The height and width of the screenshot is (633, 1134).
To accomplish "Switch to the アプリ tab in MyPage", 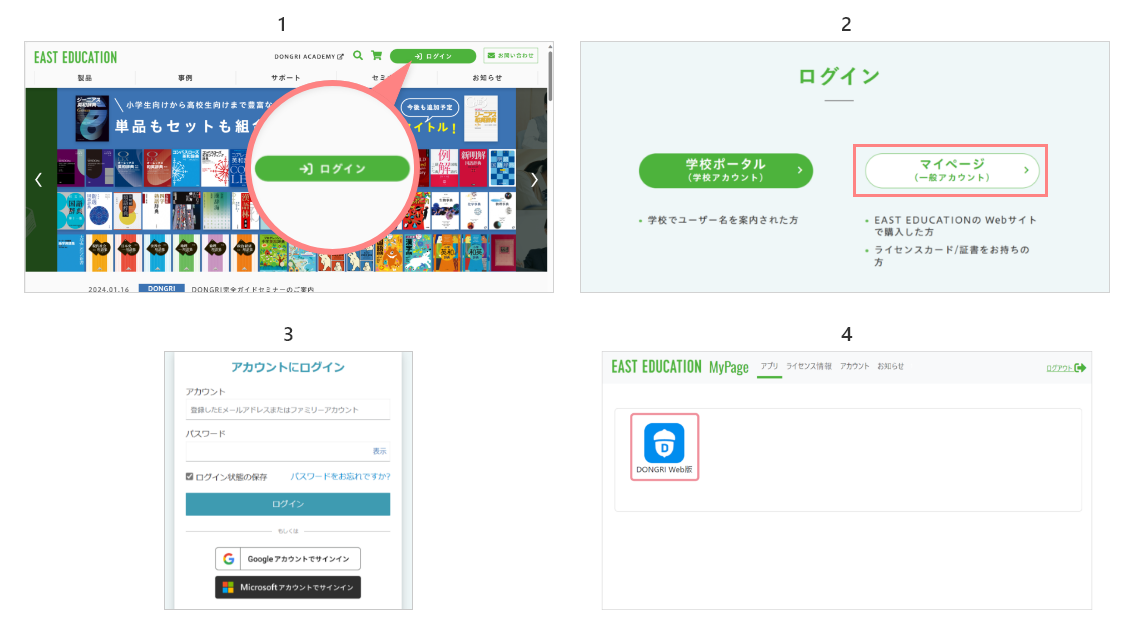I will (x=770, y=366).
